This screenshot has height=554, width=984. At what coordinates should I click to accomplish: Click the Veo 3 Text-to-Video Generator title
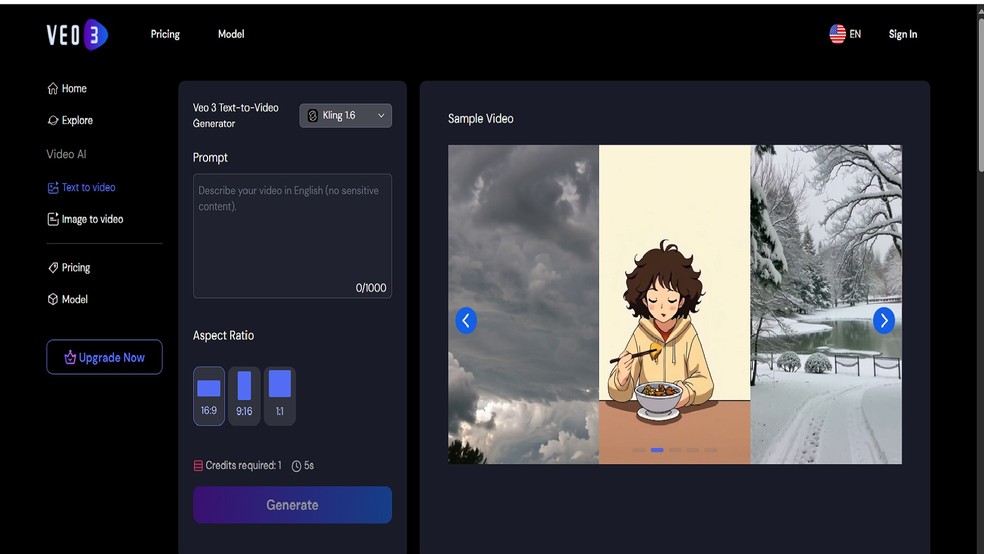235,115
